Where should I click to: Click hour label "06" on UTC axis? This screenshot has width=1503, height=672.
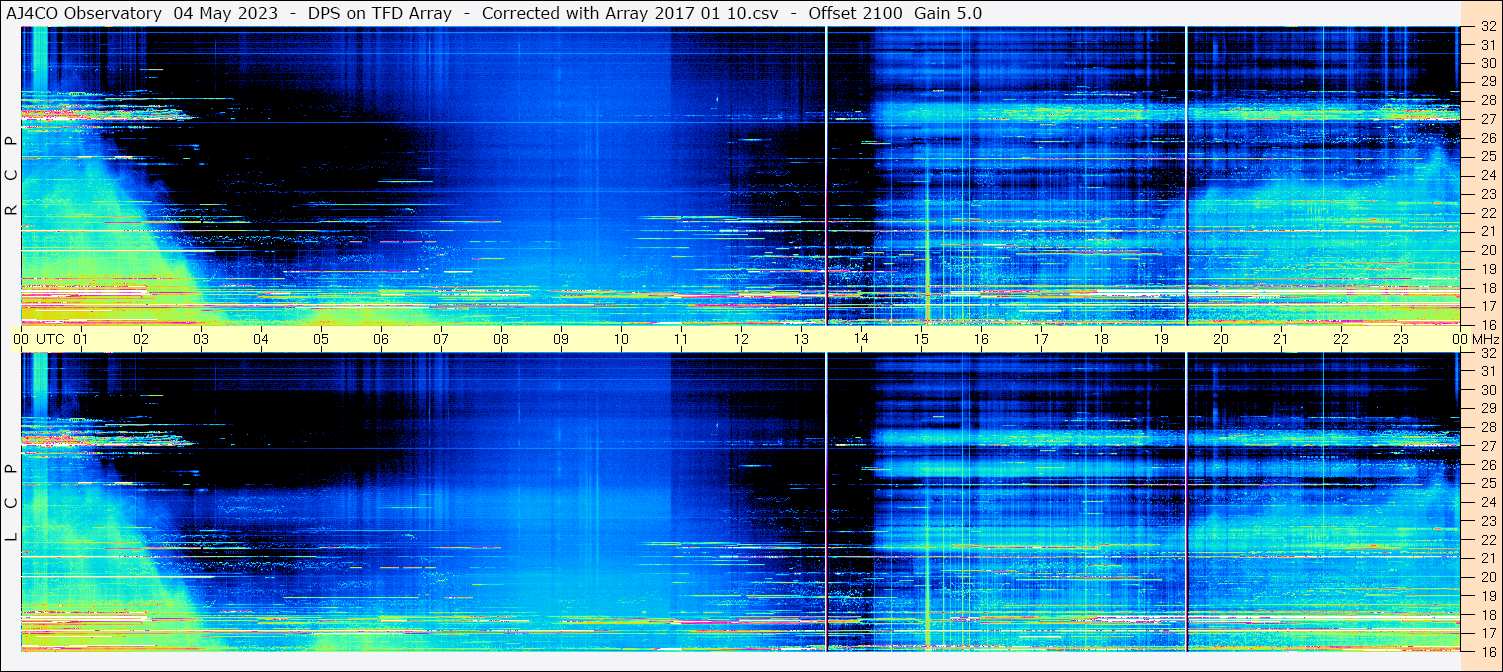381,339
